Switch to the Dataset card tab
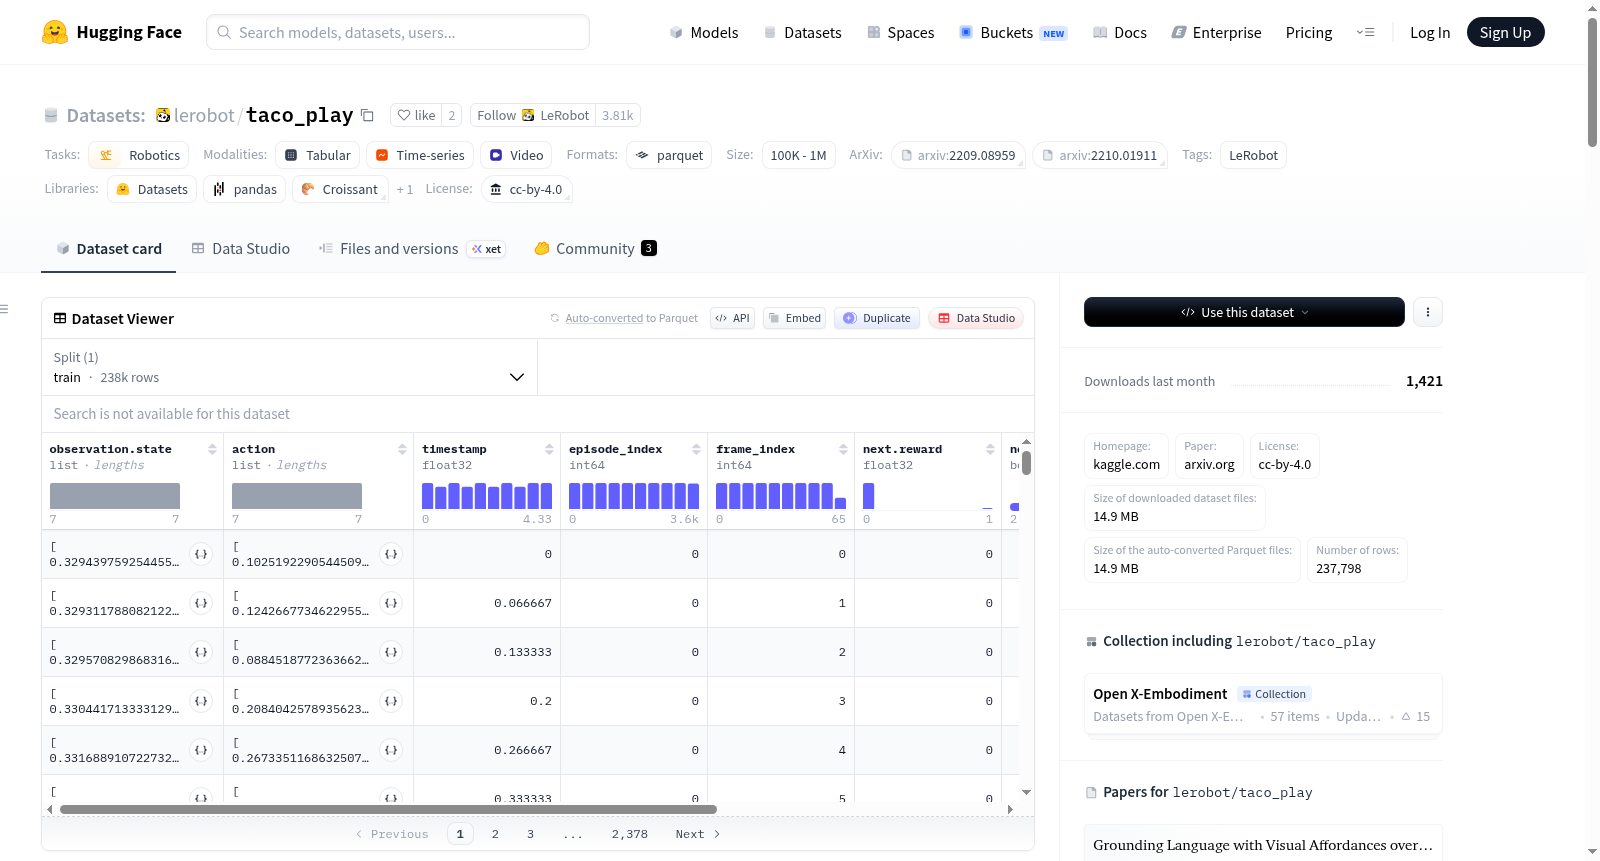Viewport: 1600px width, 861px height. pyautogui.click(x=109, y=248)
